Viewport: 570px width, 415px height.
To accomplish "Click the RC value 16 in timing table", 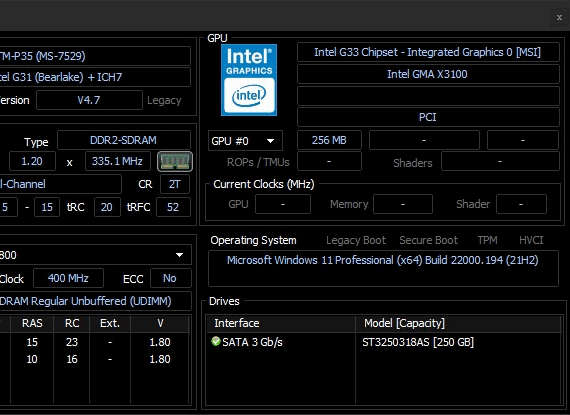I will click(72, 359).
